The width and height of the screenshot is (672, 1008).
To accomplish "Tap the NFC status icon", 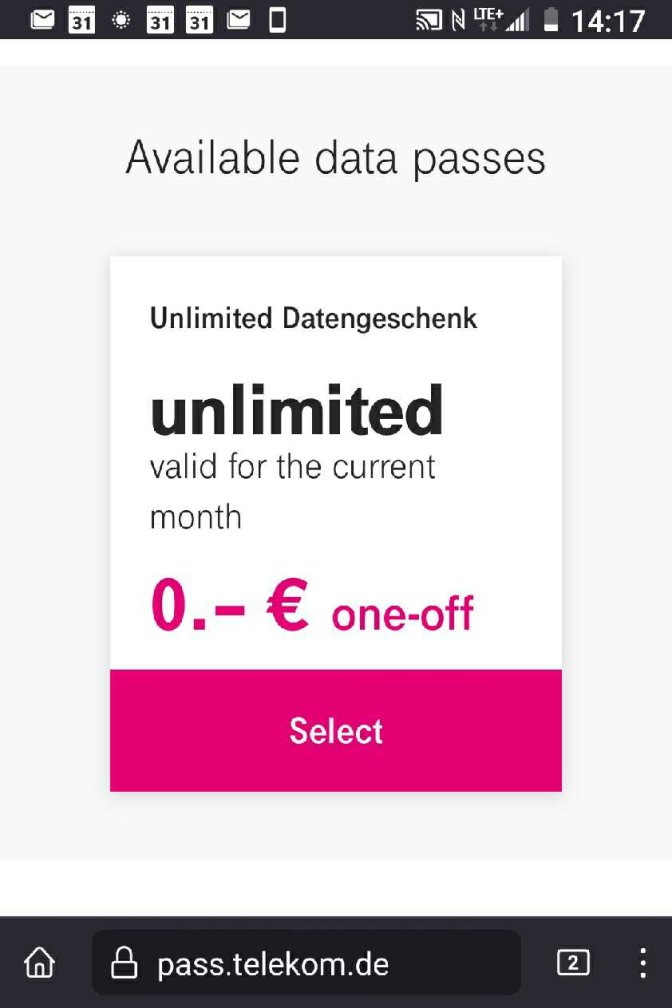I will pyautogui.click(x=458, y=21).
